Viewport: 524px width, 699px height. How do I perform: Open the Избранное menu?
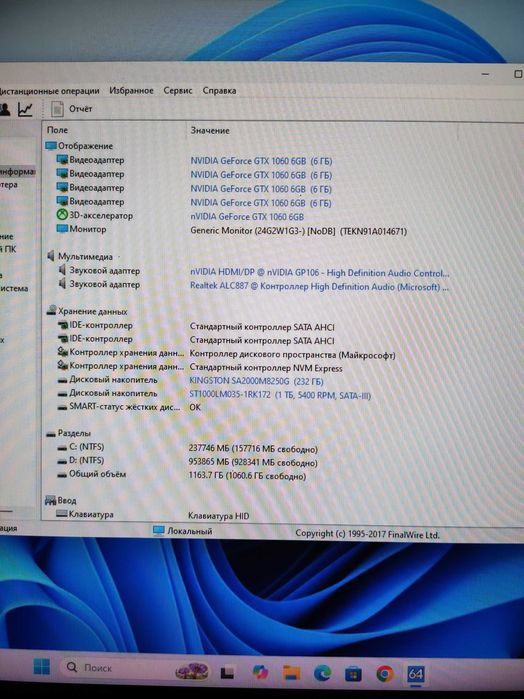pos(131,90)
